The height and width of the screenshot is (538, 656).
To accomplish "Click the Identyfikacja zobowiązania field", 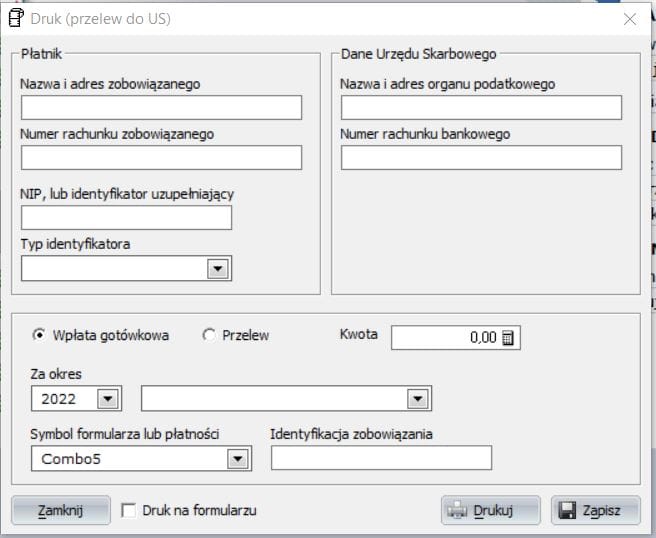I will pyautogui.click(x=381, y=458).
